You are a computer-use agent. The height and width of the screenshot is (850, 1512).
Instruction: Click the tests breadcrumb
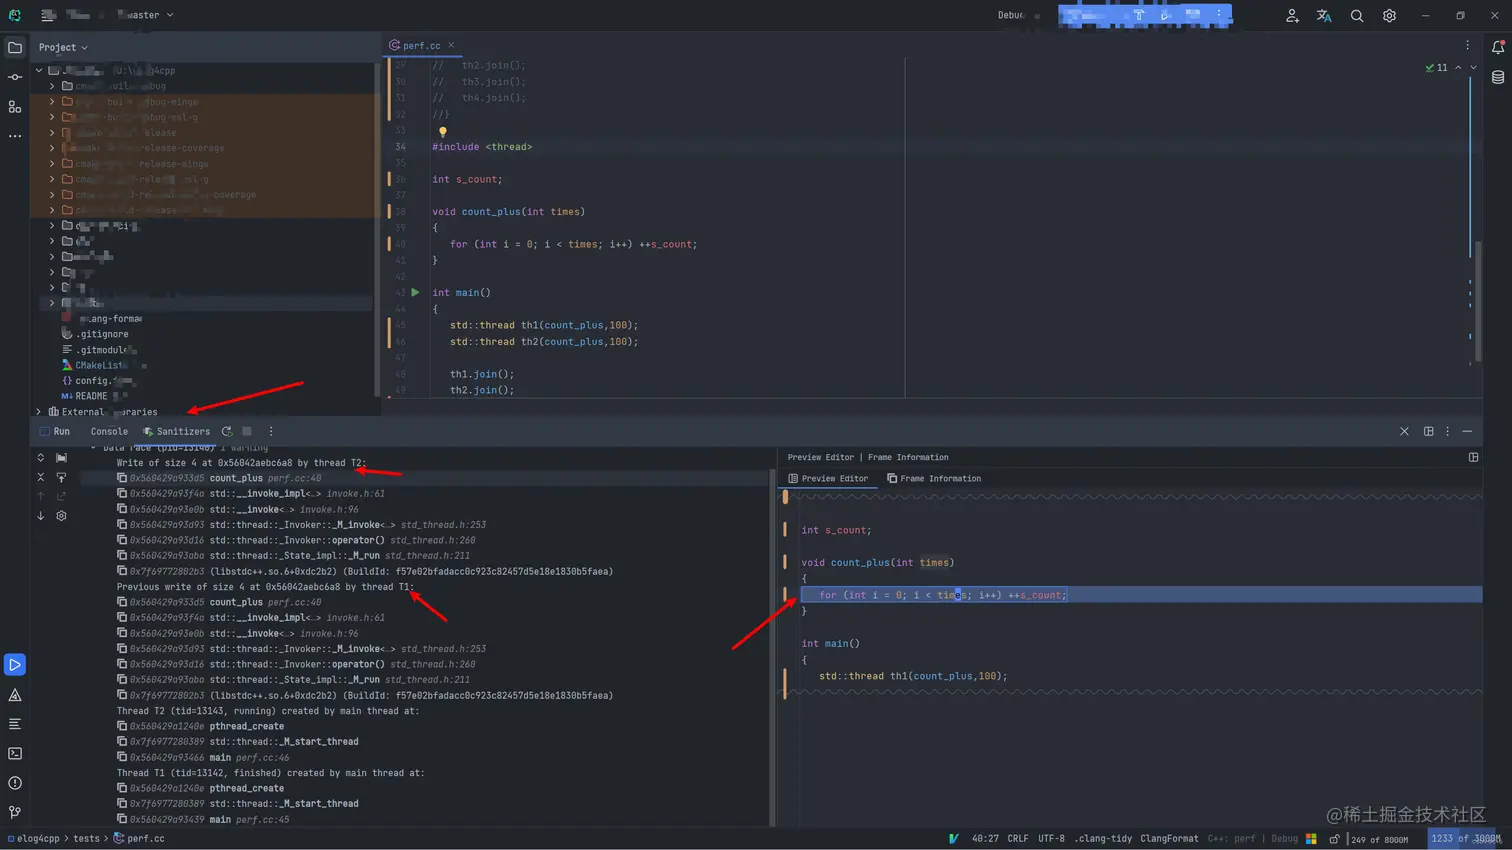coord(87,839)
